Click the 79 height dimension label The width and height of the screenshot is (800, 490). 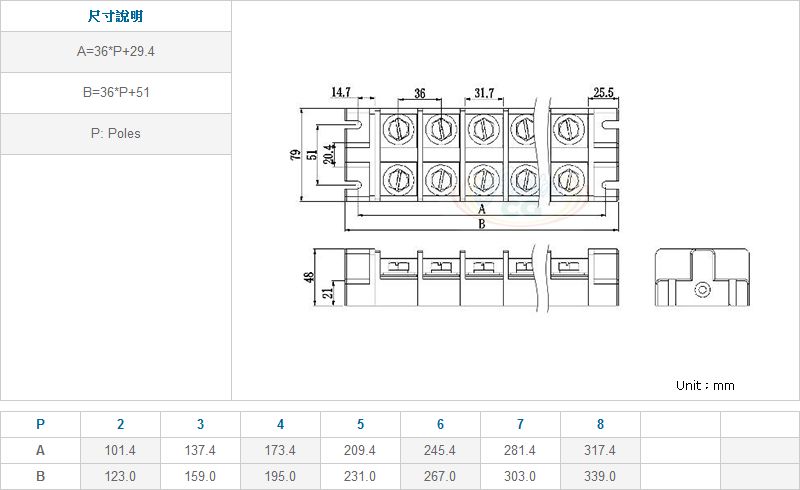pyautogui.click(x=296, y=157)
